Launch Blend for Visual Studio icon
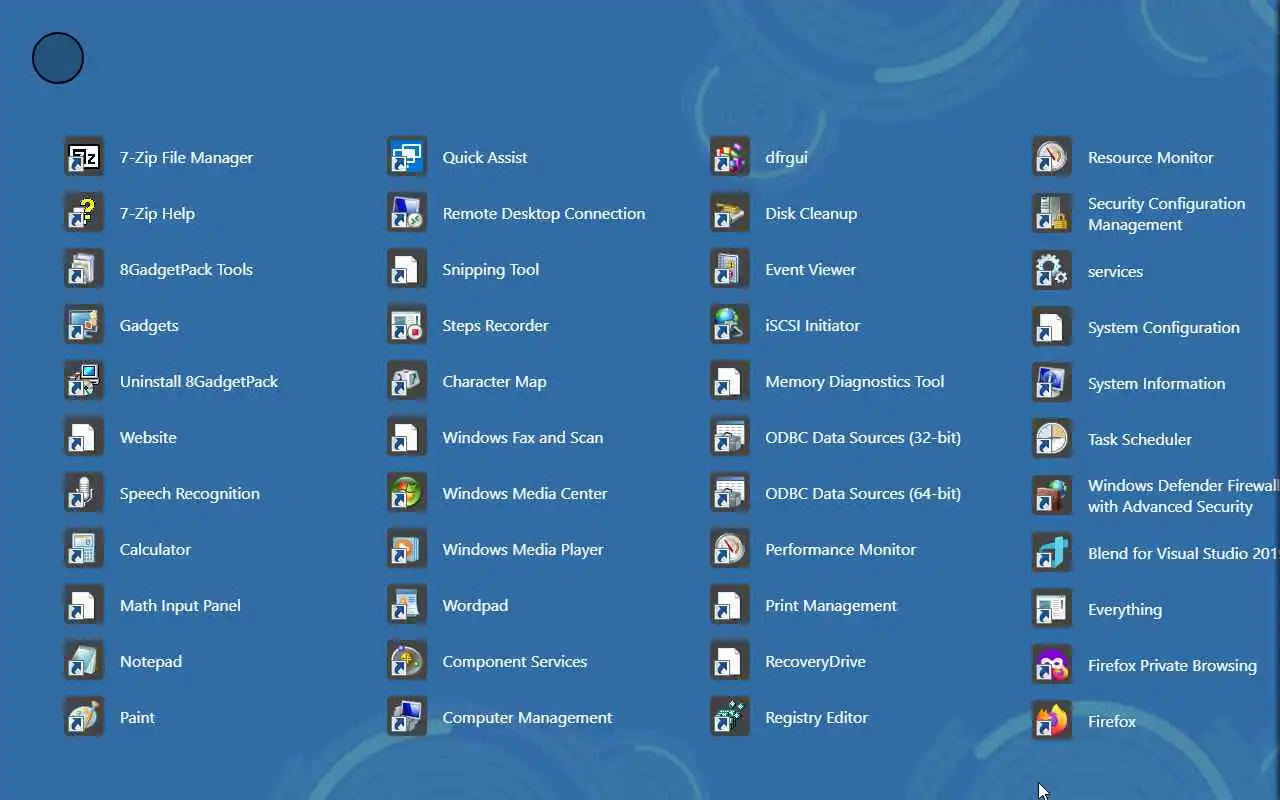Image resolution: width=1280 pixels, height=800 pixels. tap(1052, 553)
